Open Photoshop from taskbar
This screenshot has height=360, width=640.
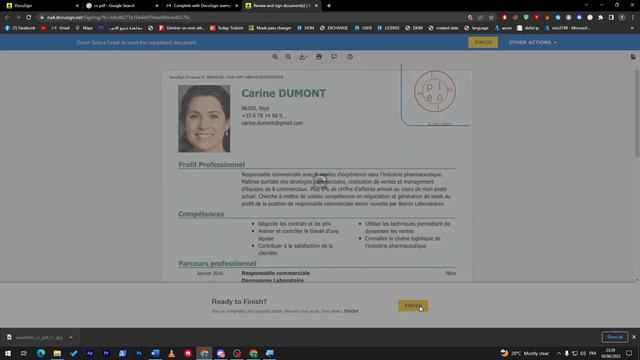click(139, 353)
